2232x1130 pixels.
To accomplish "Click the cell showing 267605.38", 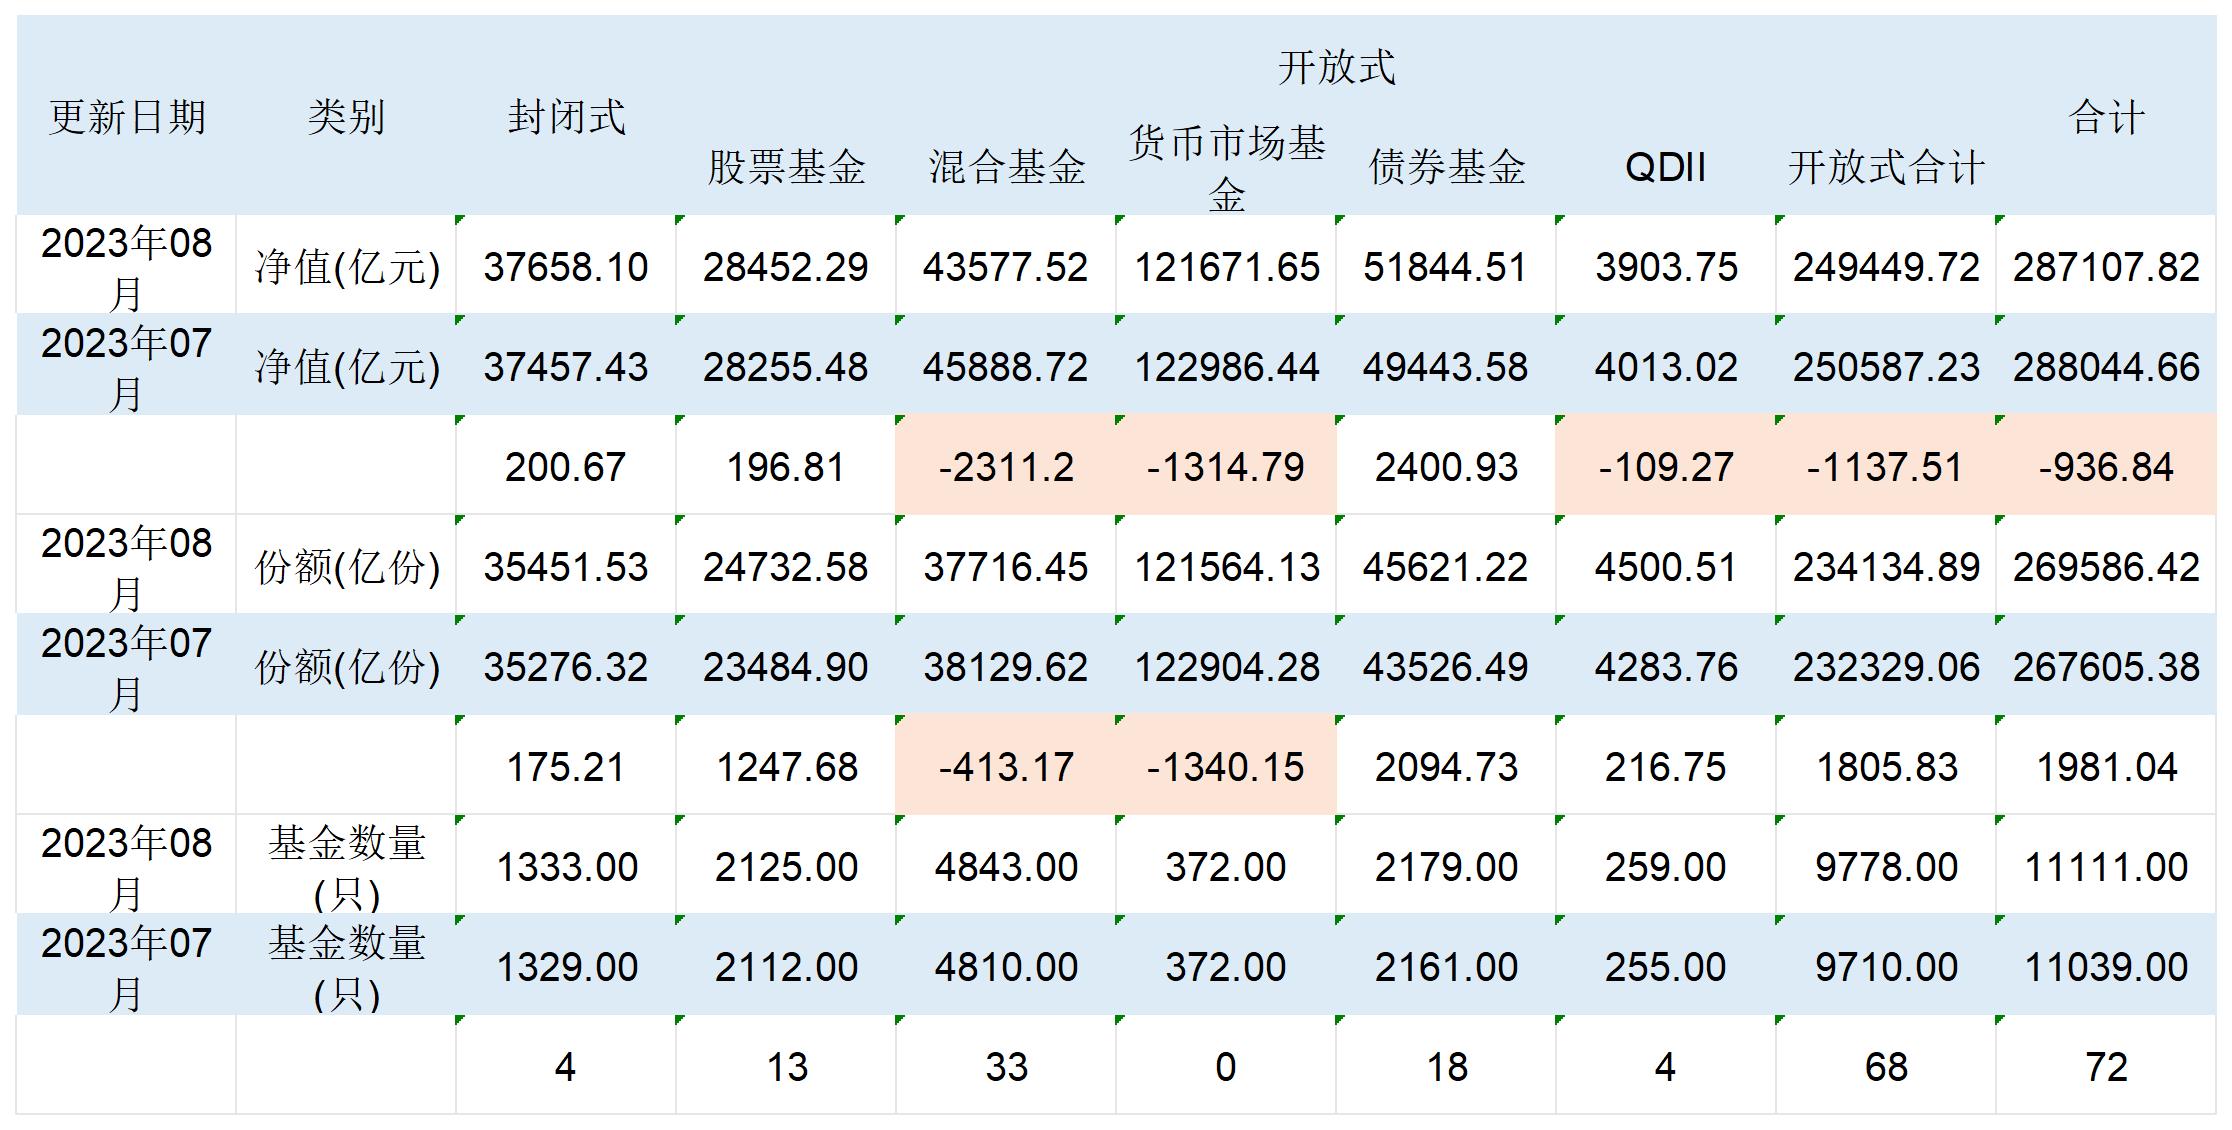I will click(2106, 667).
